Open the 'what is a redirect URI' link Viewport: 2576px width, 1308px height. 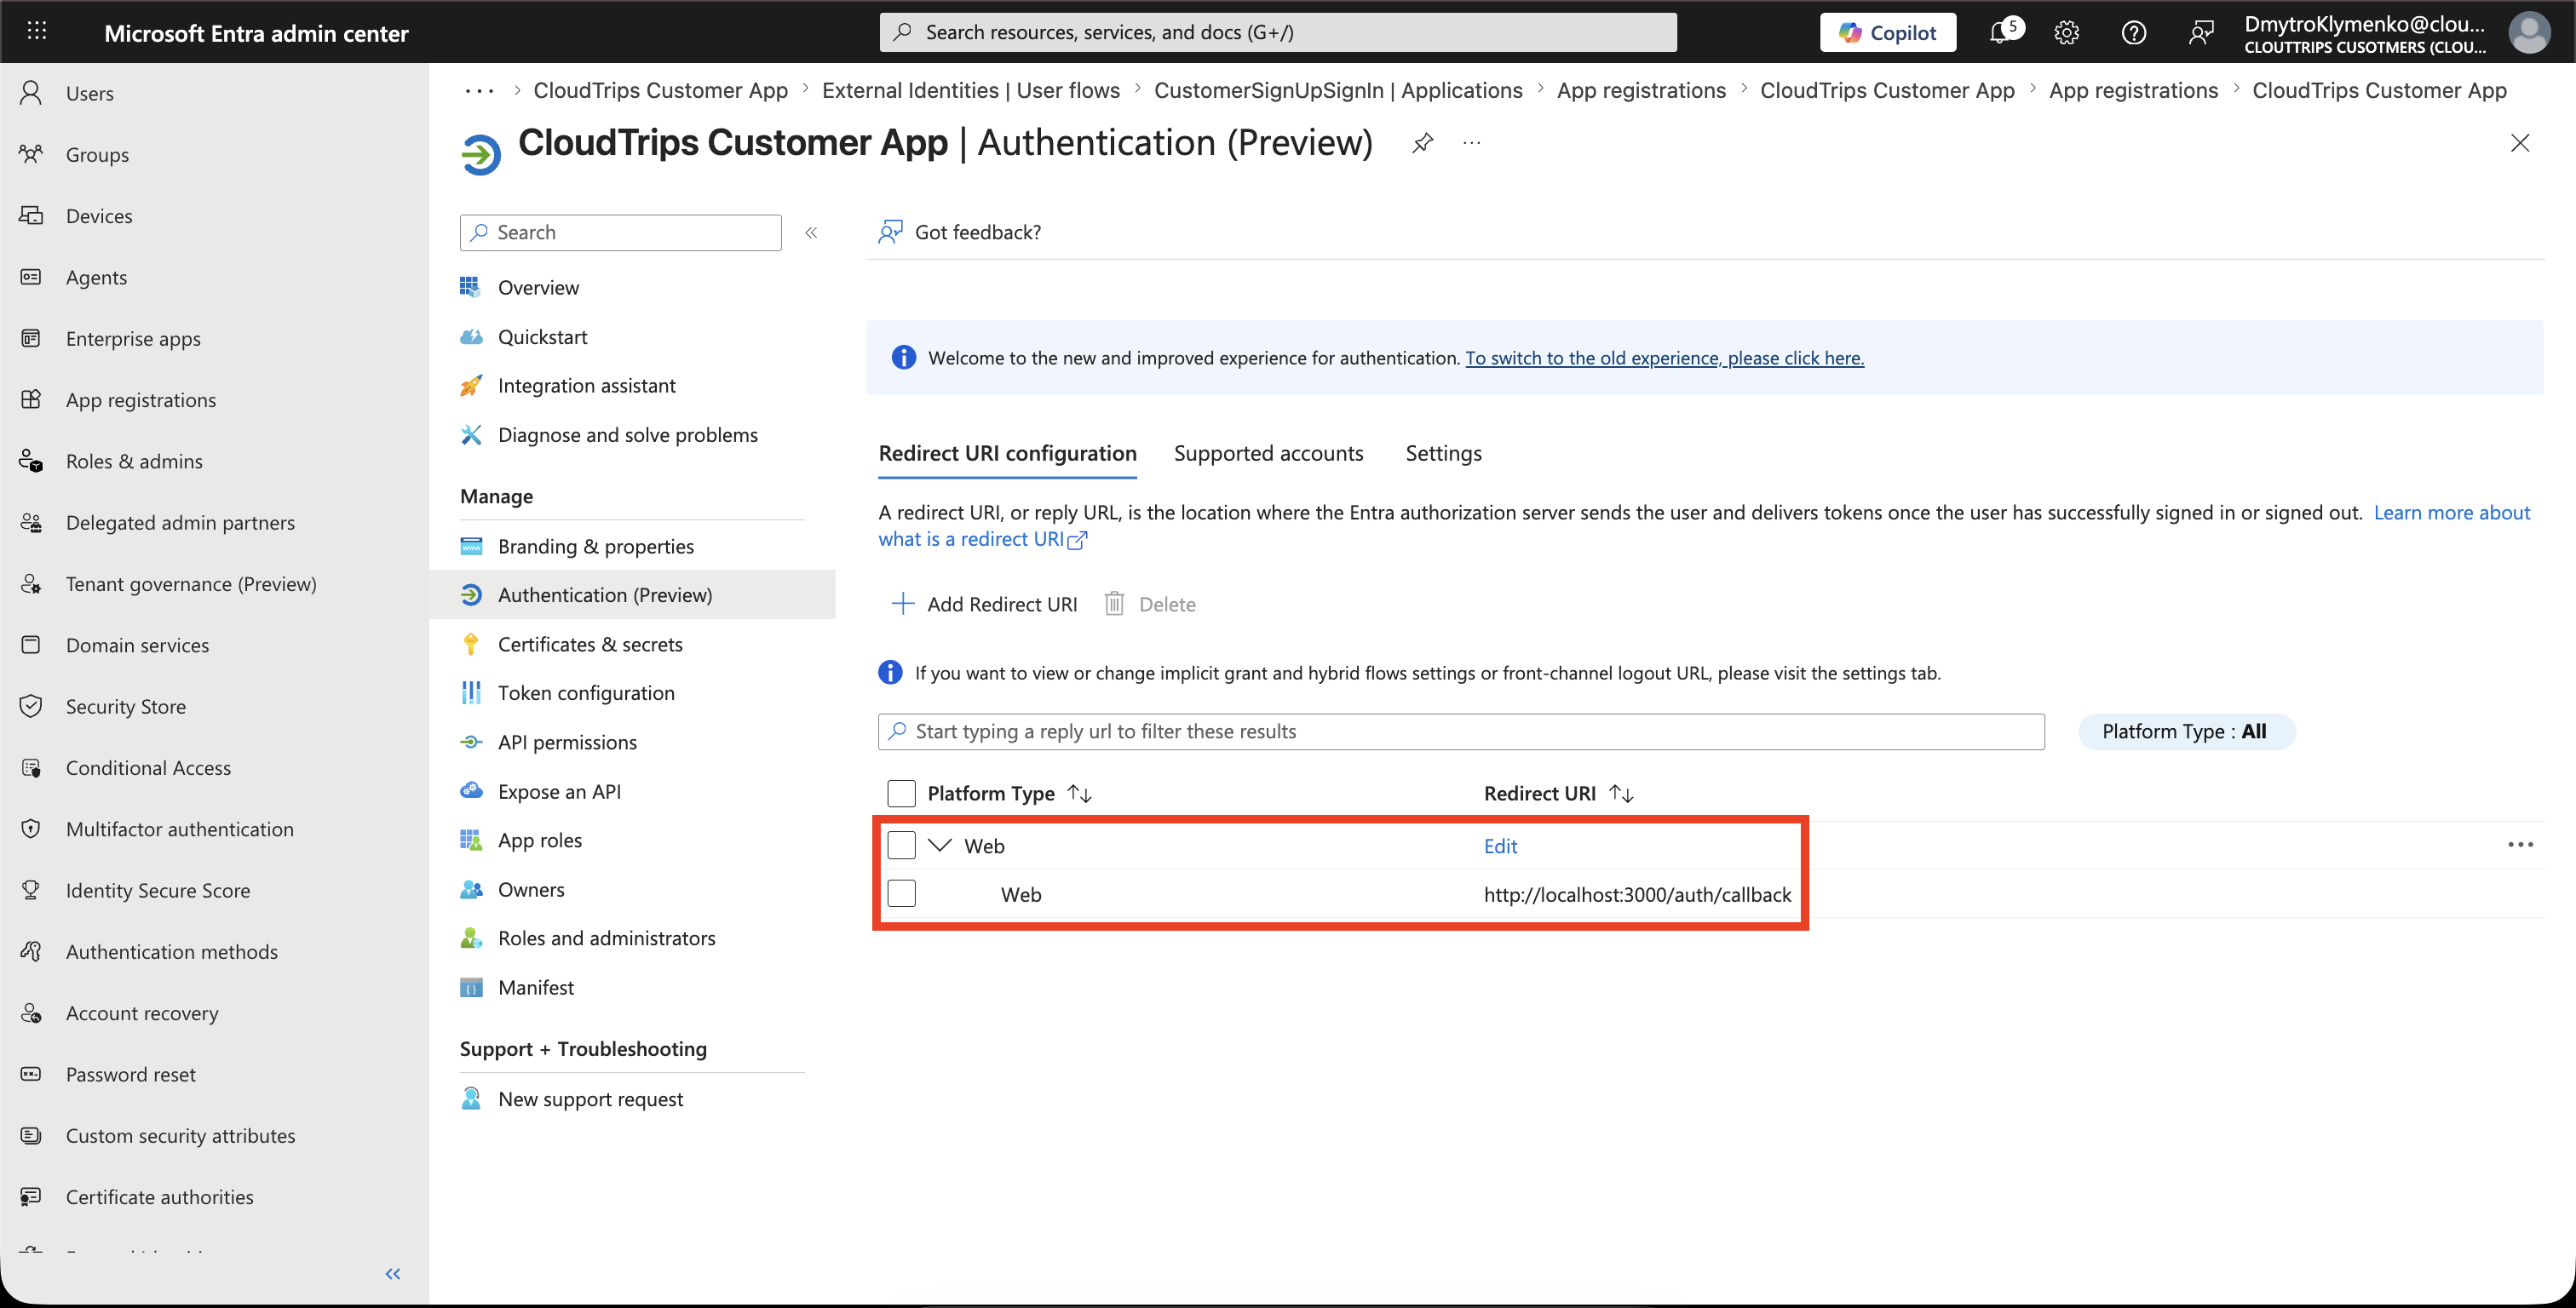(x=982, y=539)
